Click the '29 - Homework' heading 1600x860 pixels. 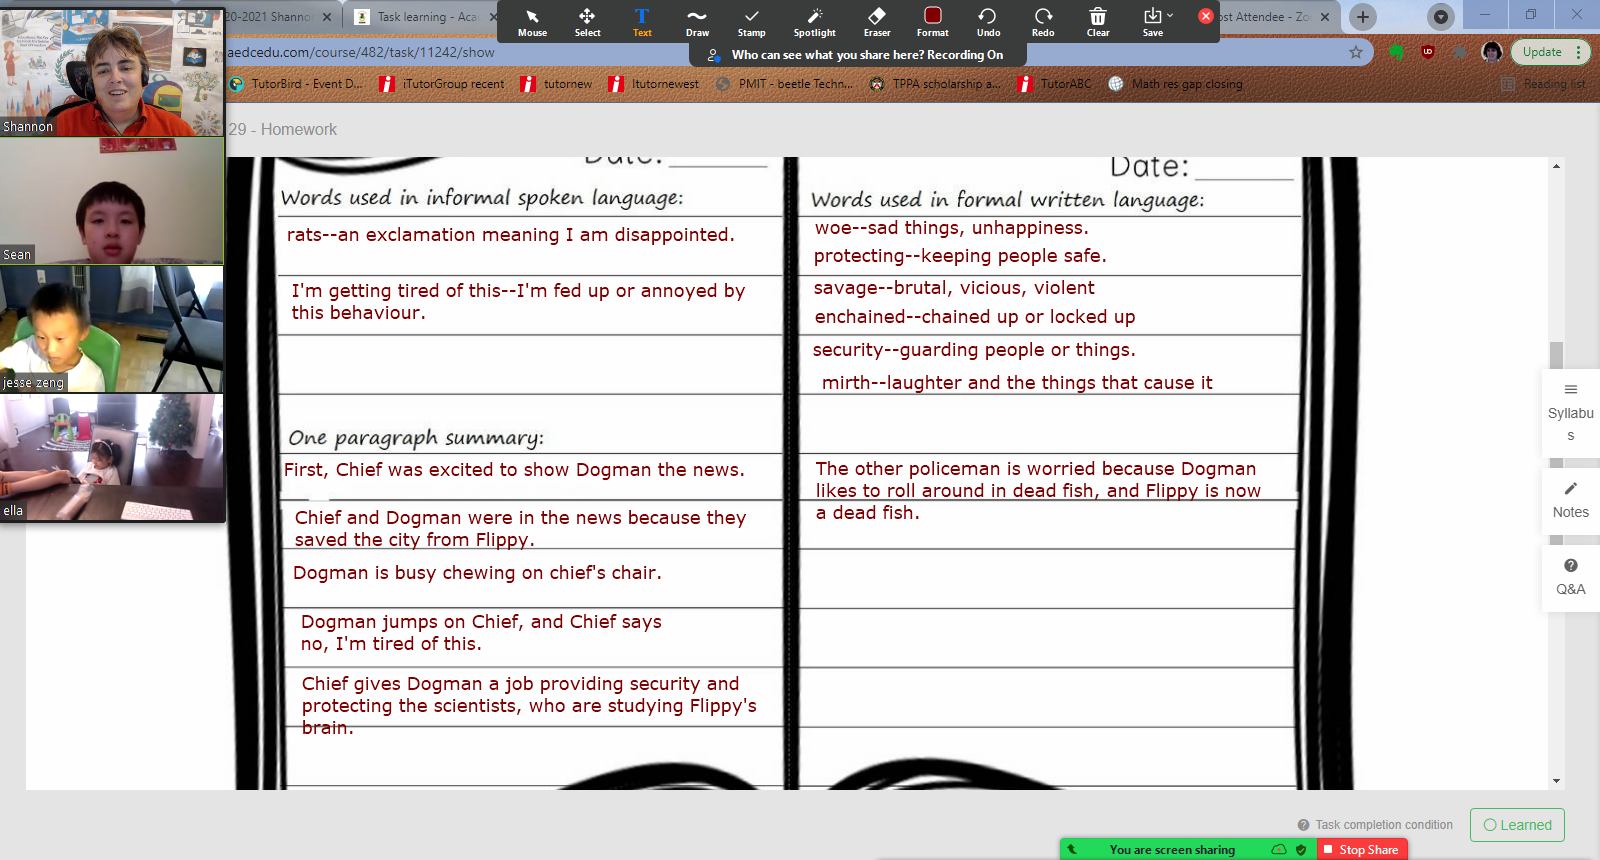pos(282,130)
